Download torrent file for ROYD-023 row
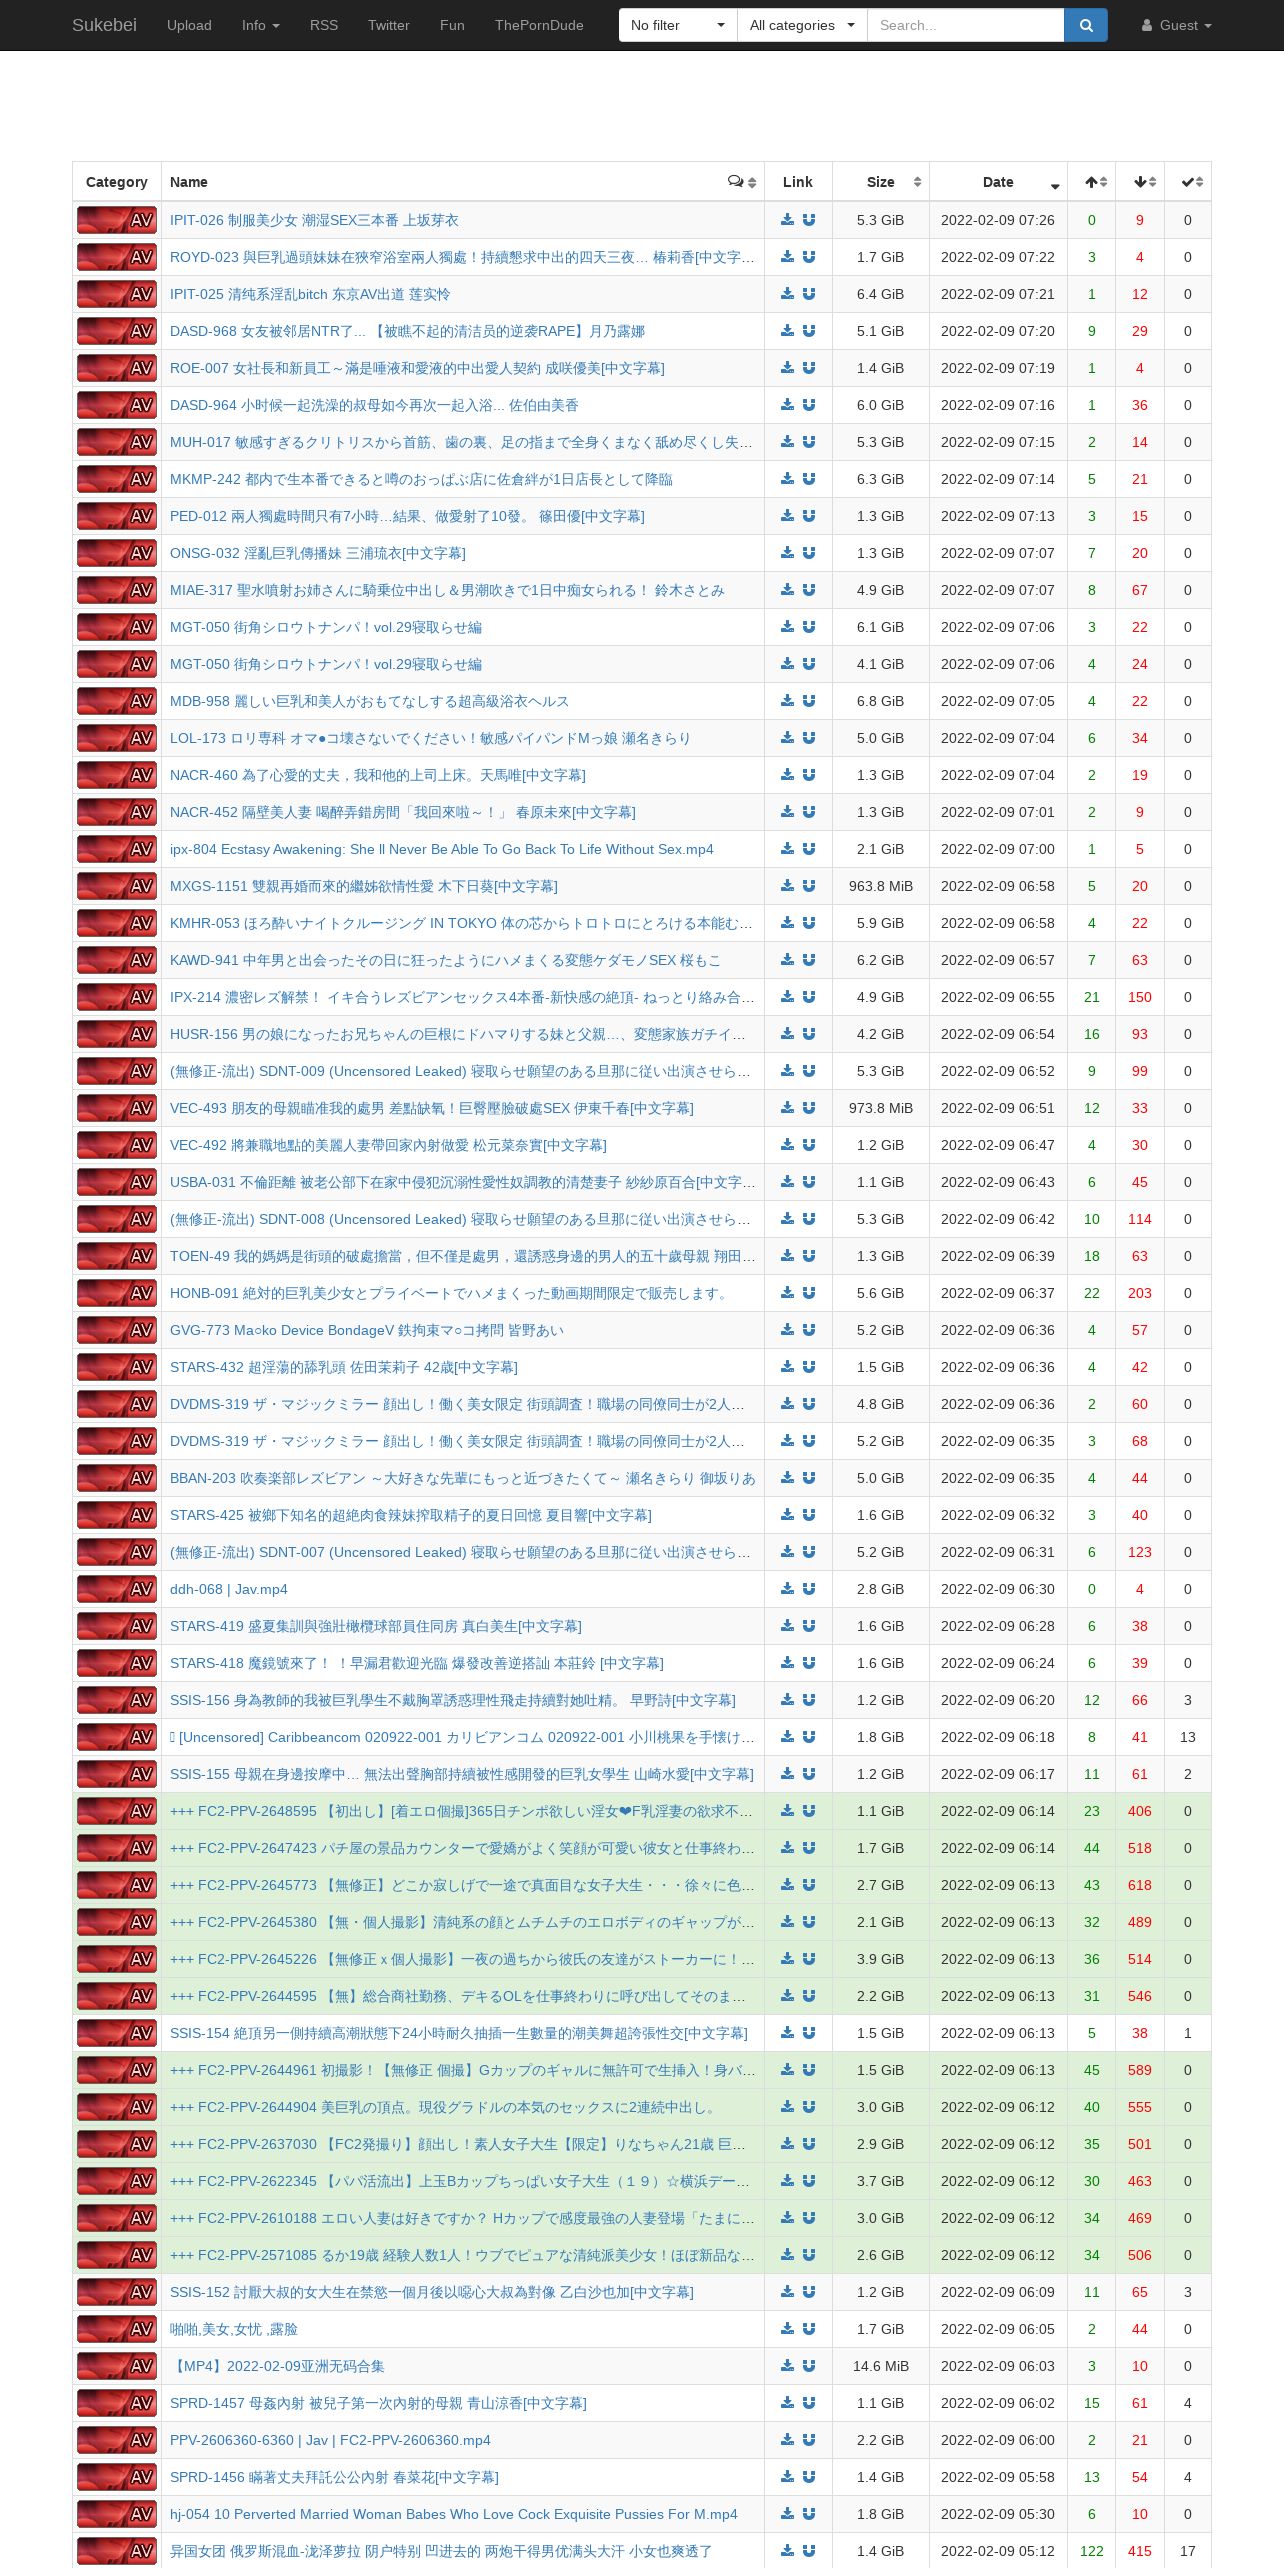The width and height of the screenshot is (1284, 2568). (788, 257)
